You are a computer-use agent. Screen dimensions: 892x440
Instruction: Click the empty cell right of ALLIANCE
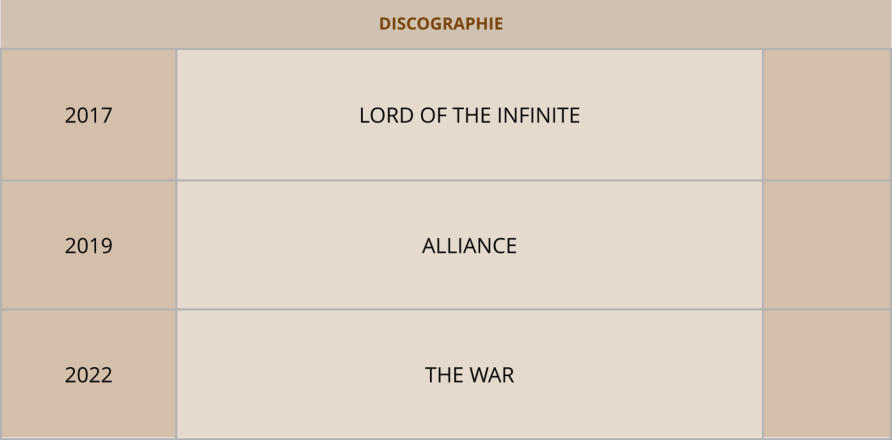click(826, 245)
